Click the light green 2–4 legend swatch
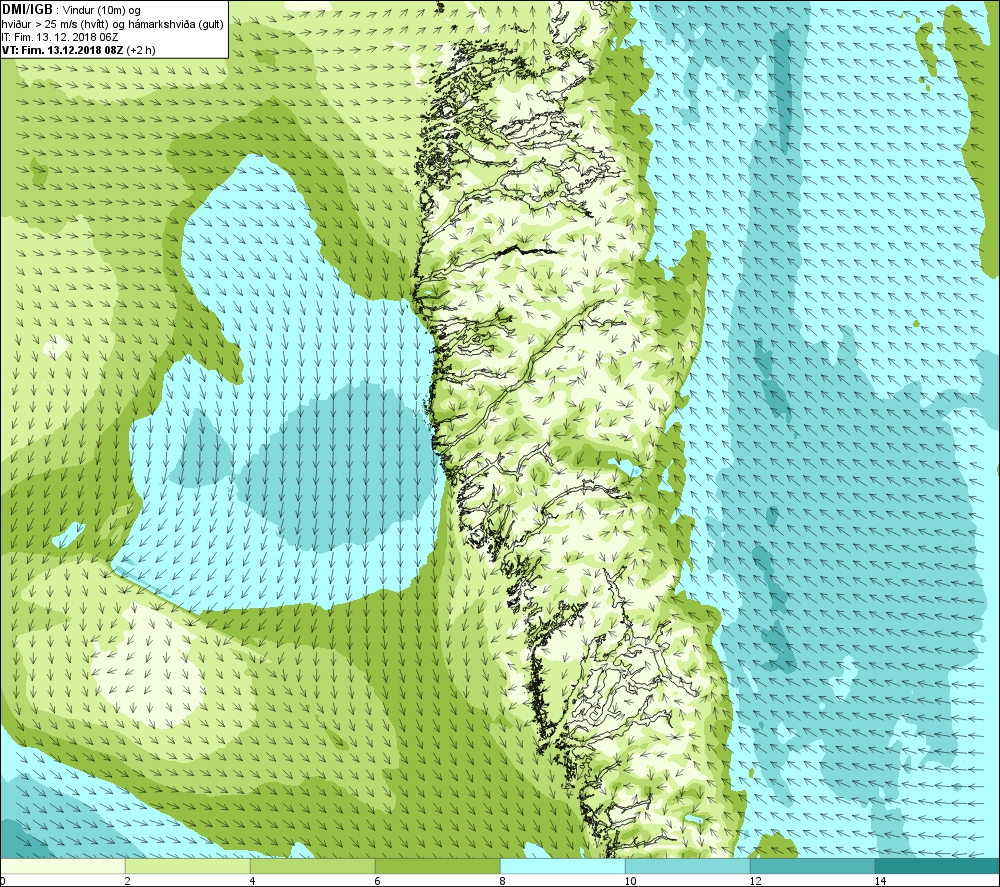Viewport: 1000px width, 887px height. [x=188, y=866]
